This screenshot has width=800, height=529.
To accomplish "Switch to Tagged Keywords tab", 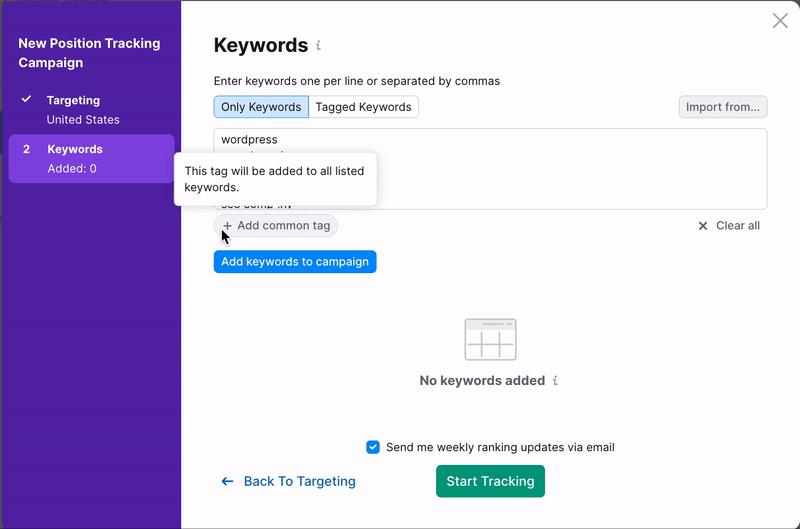I will (x=364, y=107).
